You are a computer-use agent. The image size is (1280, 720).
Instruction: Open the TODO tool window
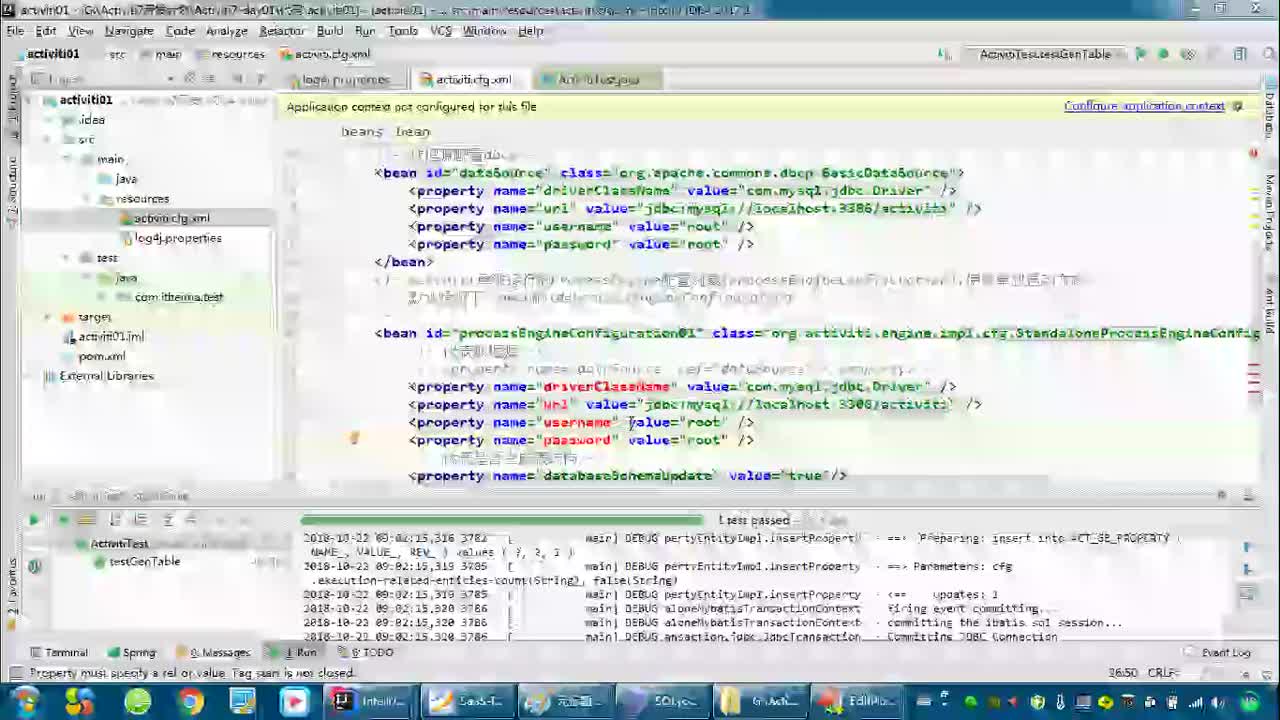click(366, 652)
